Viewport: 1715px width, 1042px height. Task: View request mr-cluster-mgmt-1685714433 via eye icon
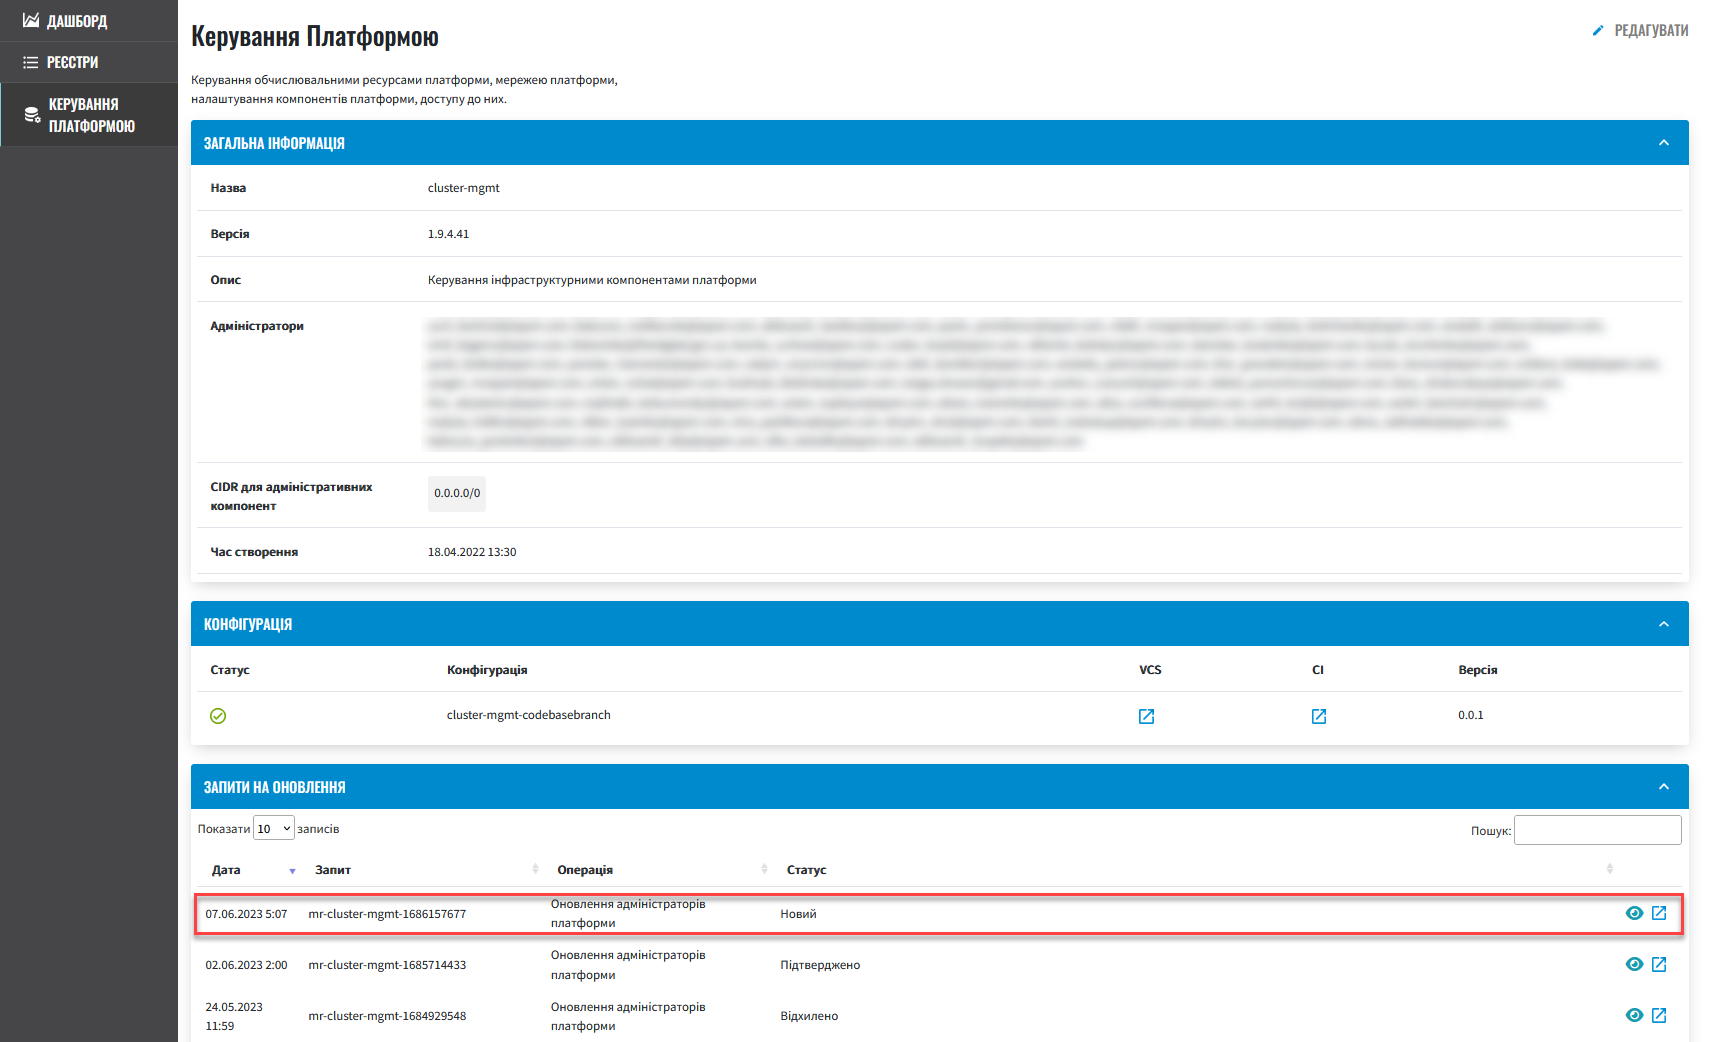tap(1634, 964)
